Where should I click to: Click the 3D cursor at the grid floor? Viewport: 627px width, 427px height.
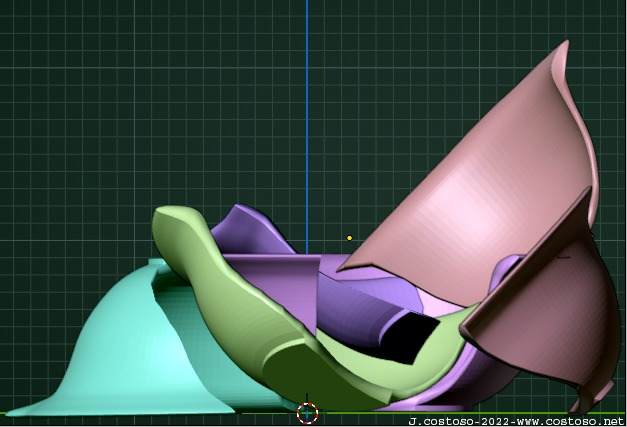(x=307, y=413)
